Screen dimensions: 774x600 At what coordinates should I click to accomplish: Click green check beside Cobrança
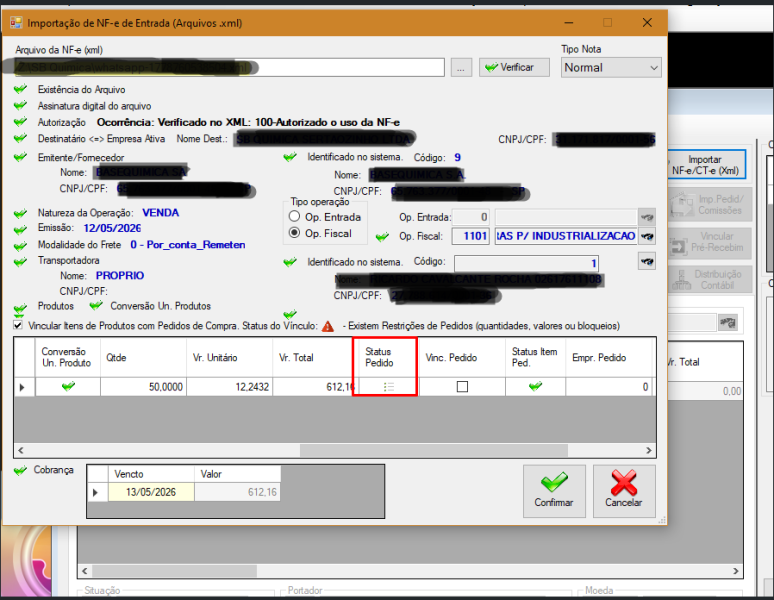[20, 470]
